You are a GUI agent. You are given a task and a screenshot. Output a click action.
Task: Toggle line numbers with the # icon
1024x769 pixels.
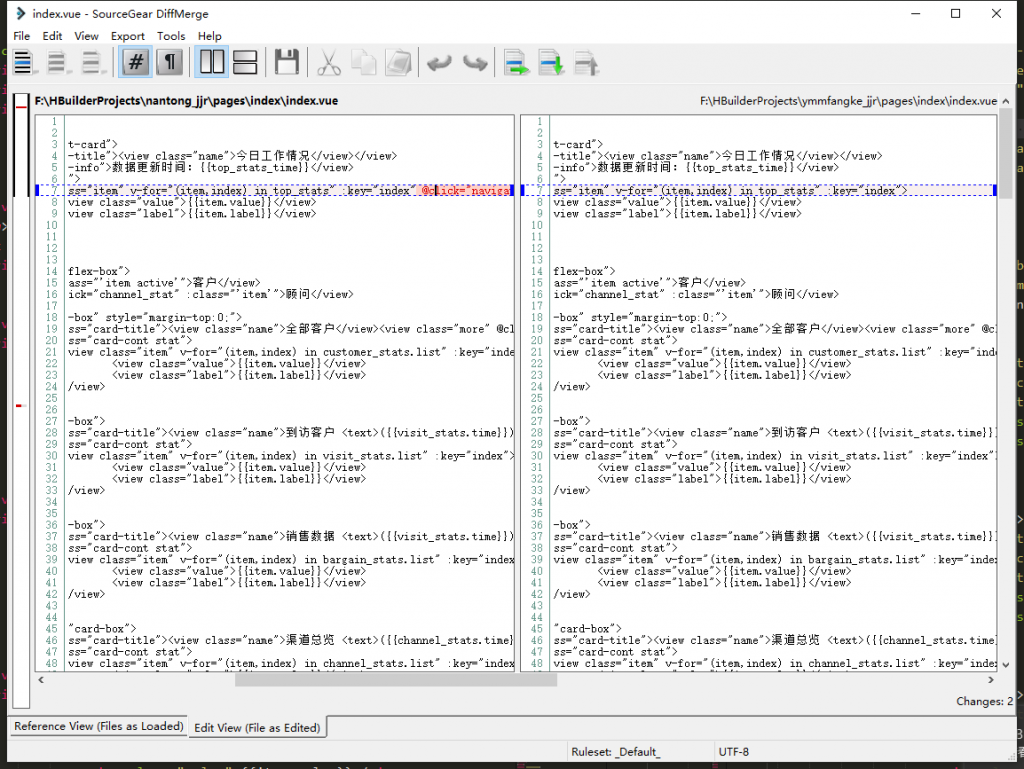tap(135, 63)
